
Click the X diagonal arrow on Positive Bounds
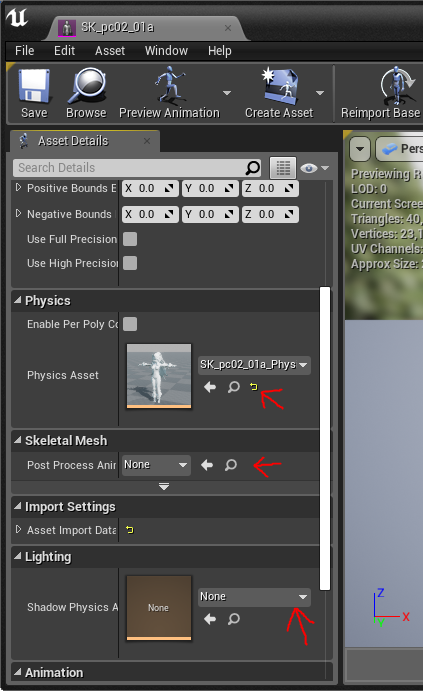169,189
